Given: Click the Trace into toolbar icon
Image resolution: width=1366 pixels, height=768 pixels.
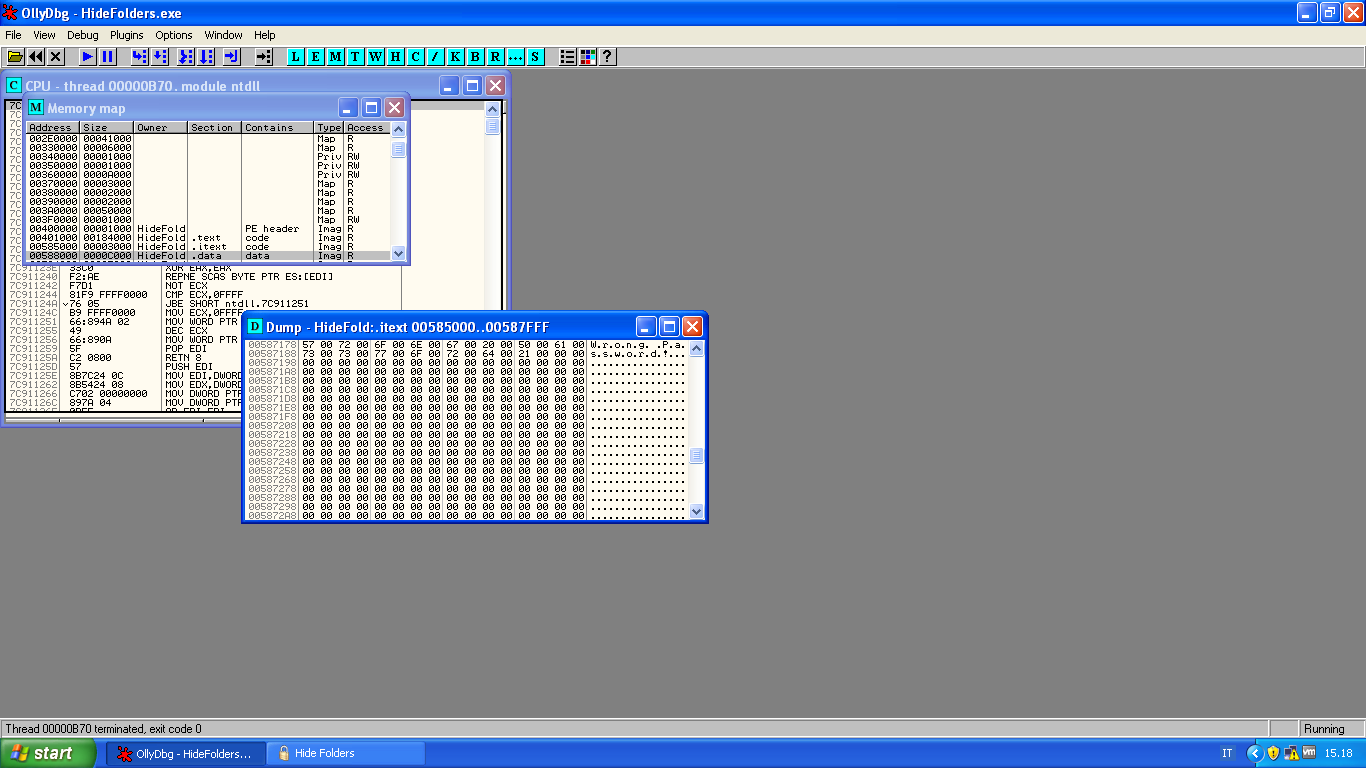Looking at the screenshot, I should point(188,57).
